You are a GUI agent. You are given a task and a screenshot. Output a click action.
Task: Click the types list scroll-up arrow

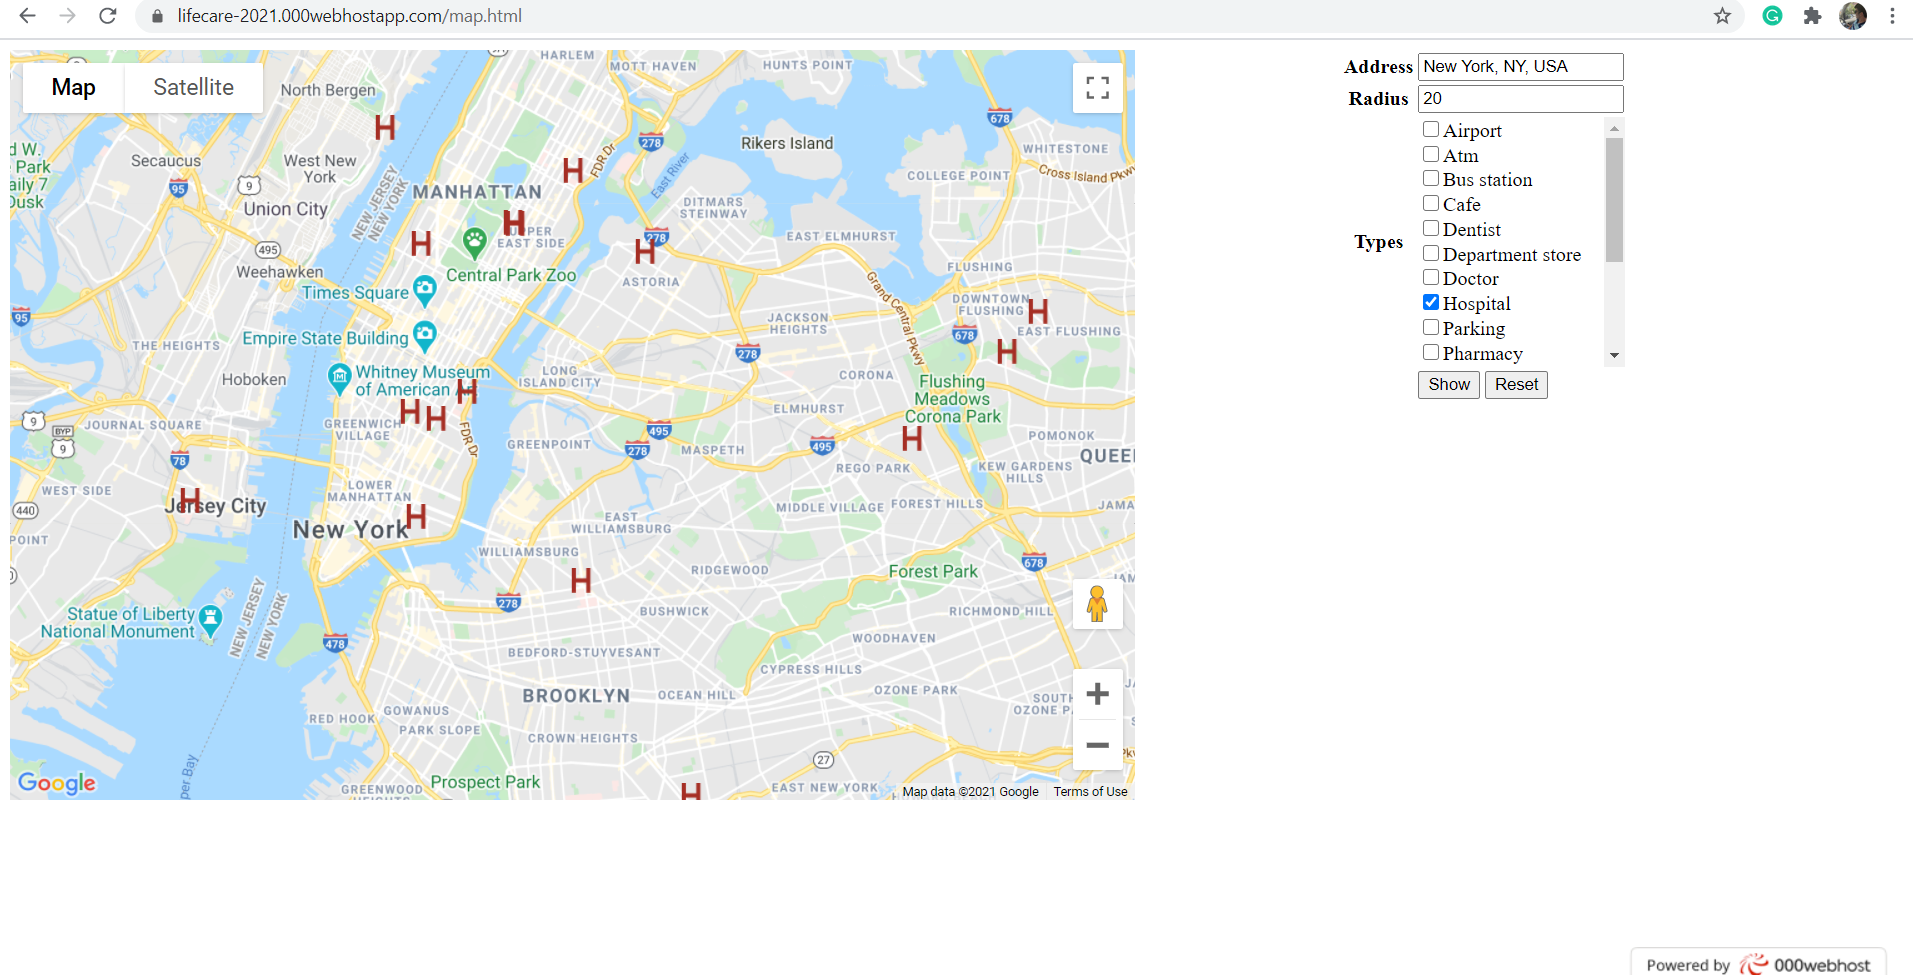point(1614,128)
